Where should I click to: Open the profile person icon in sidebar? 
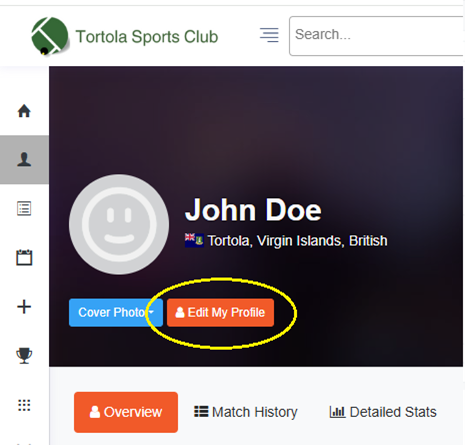coord(24,159)
